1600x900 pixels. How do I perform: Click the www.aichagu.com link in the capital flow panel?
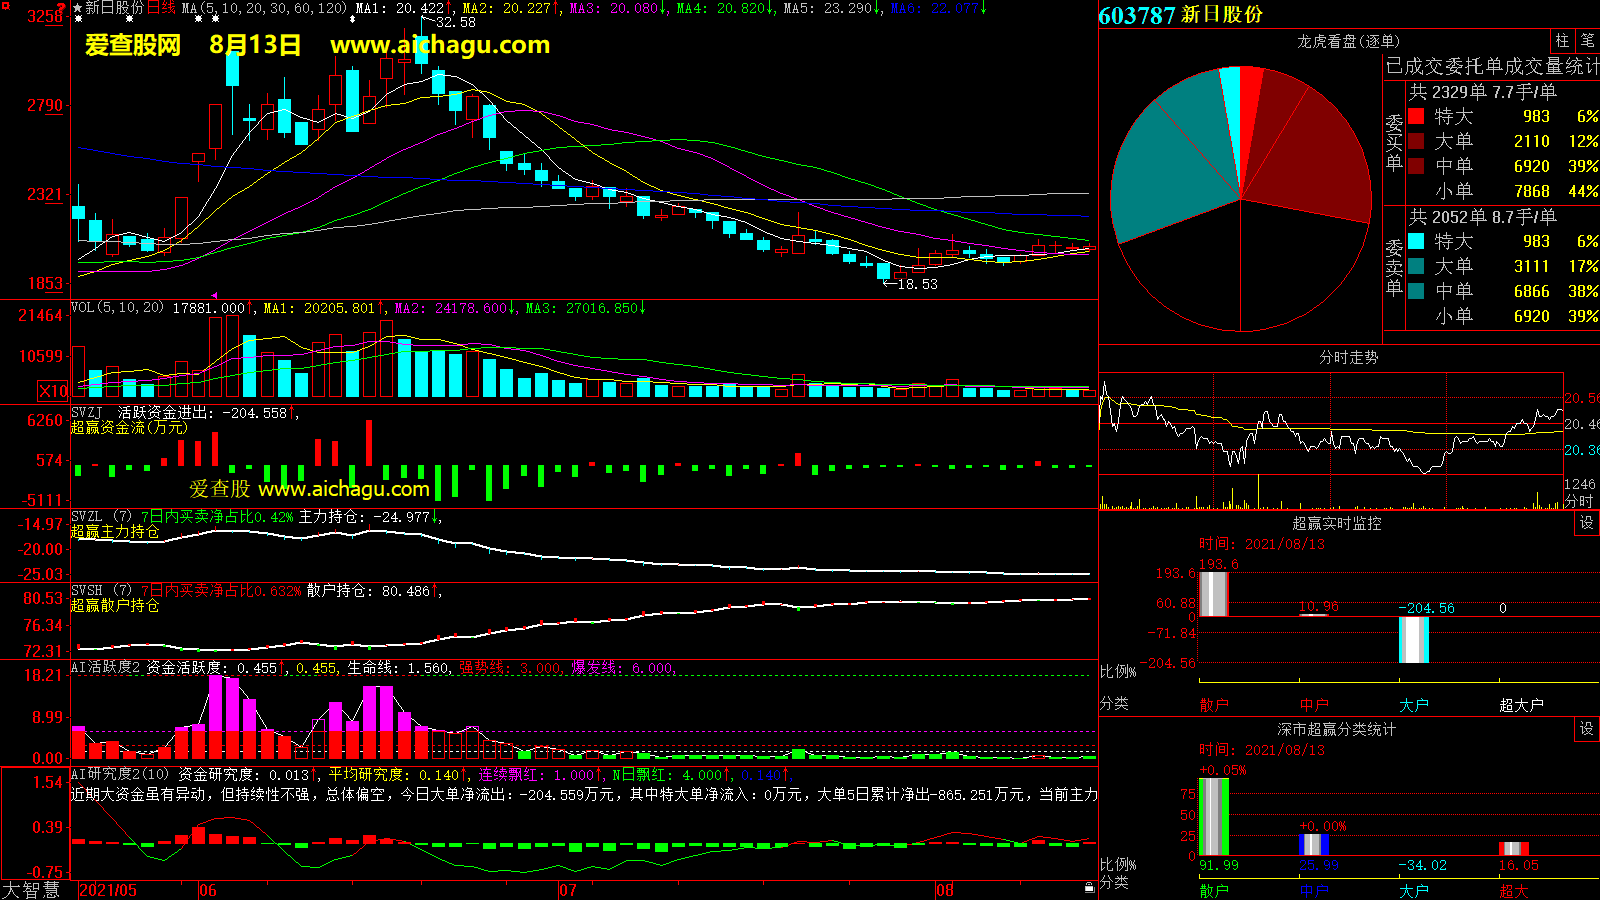(343, 489)
